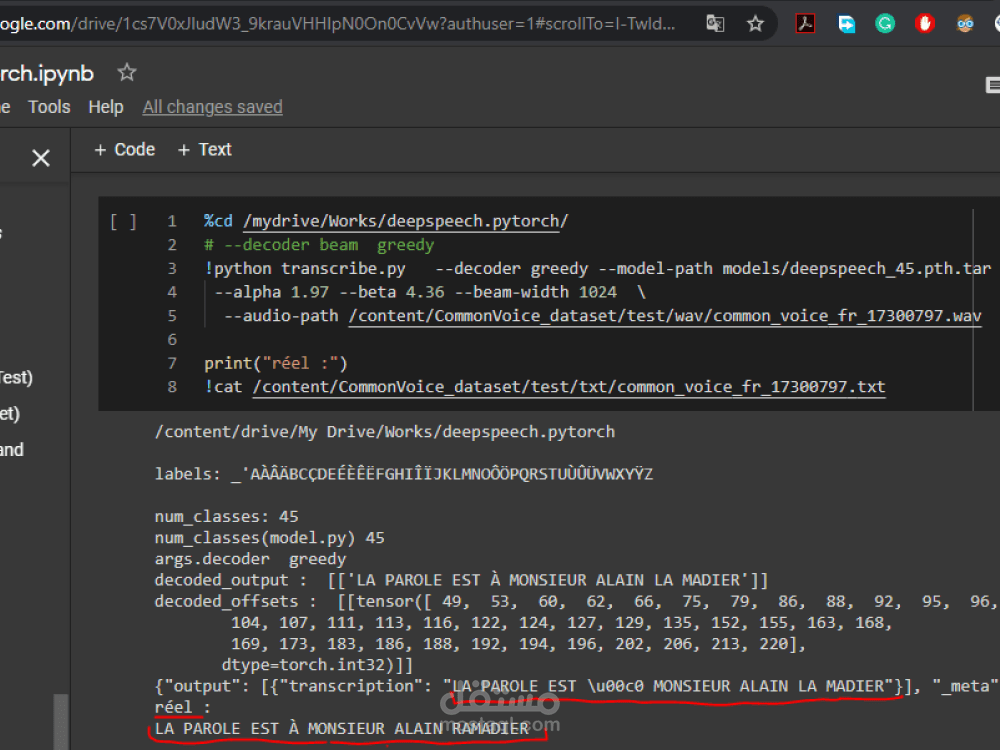Open the Help menu
The image size is (1000, 750).
pos(106,107)
